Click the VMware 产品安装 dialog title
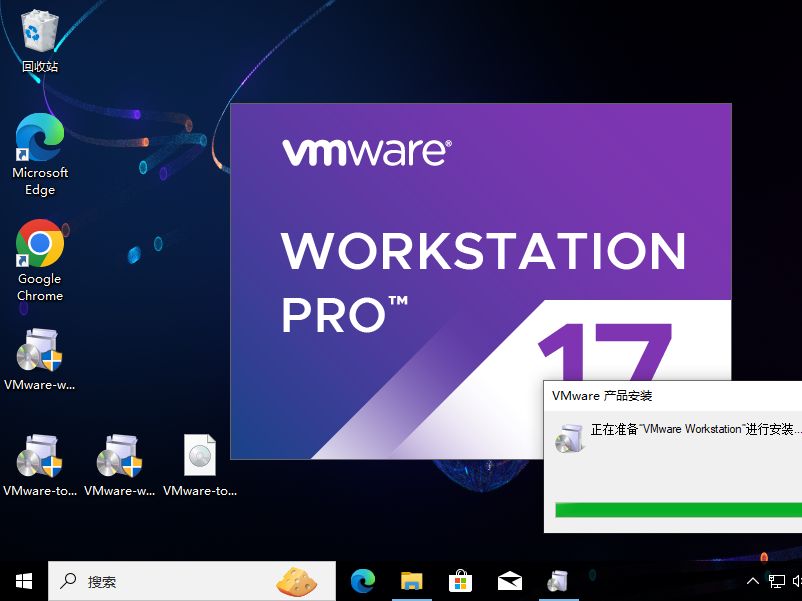The image size is (802, 601). point(602,395)
